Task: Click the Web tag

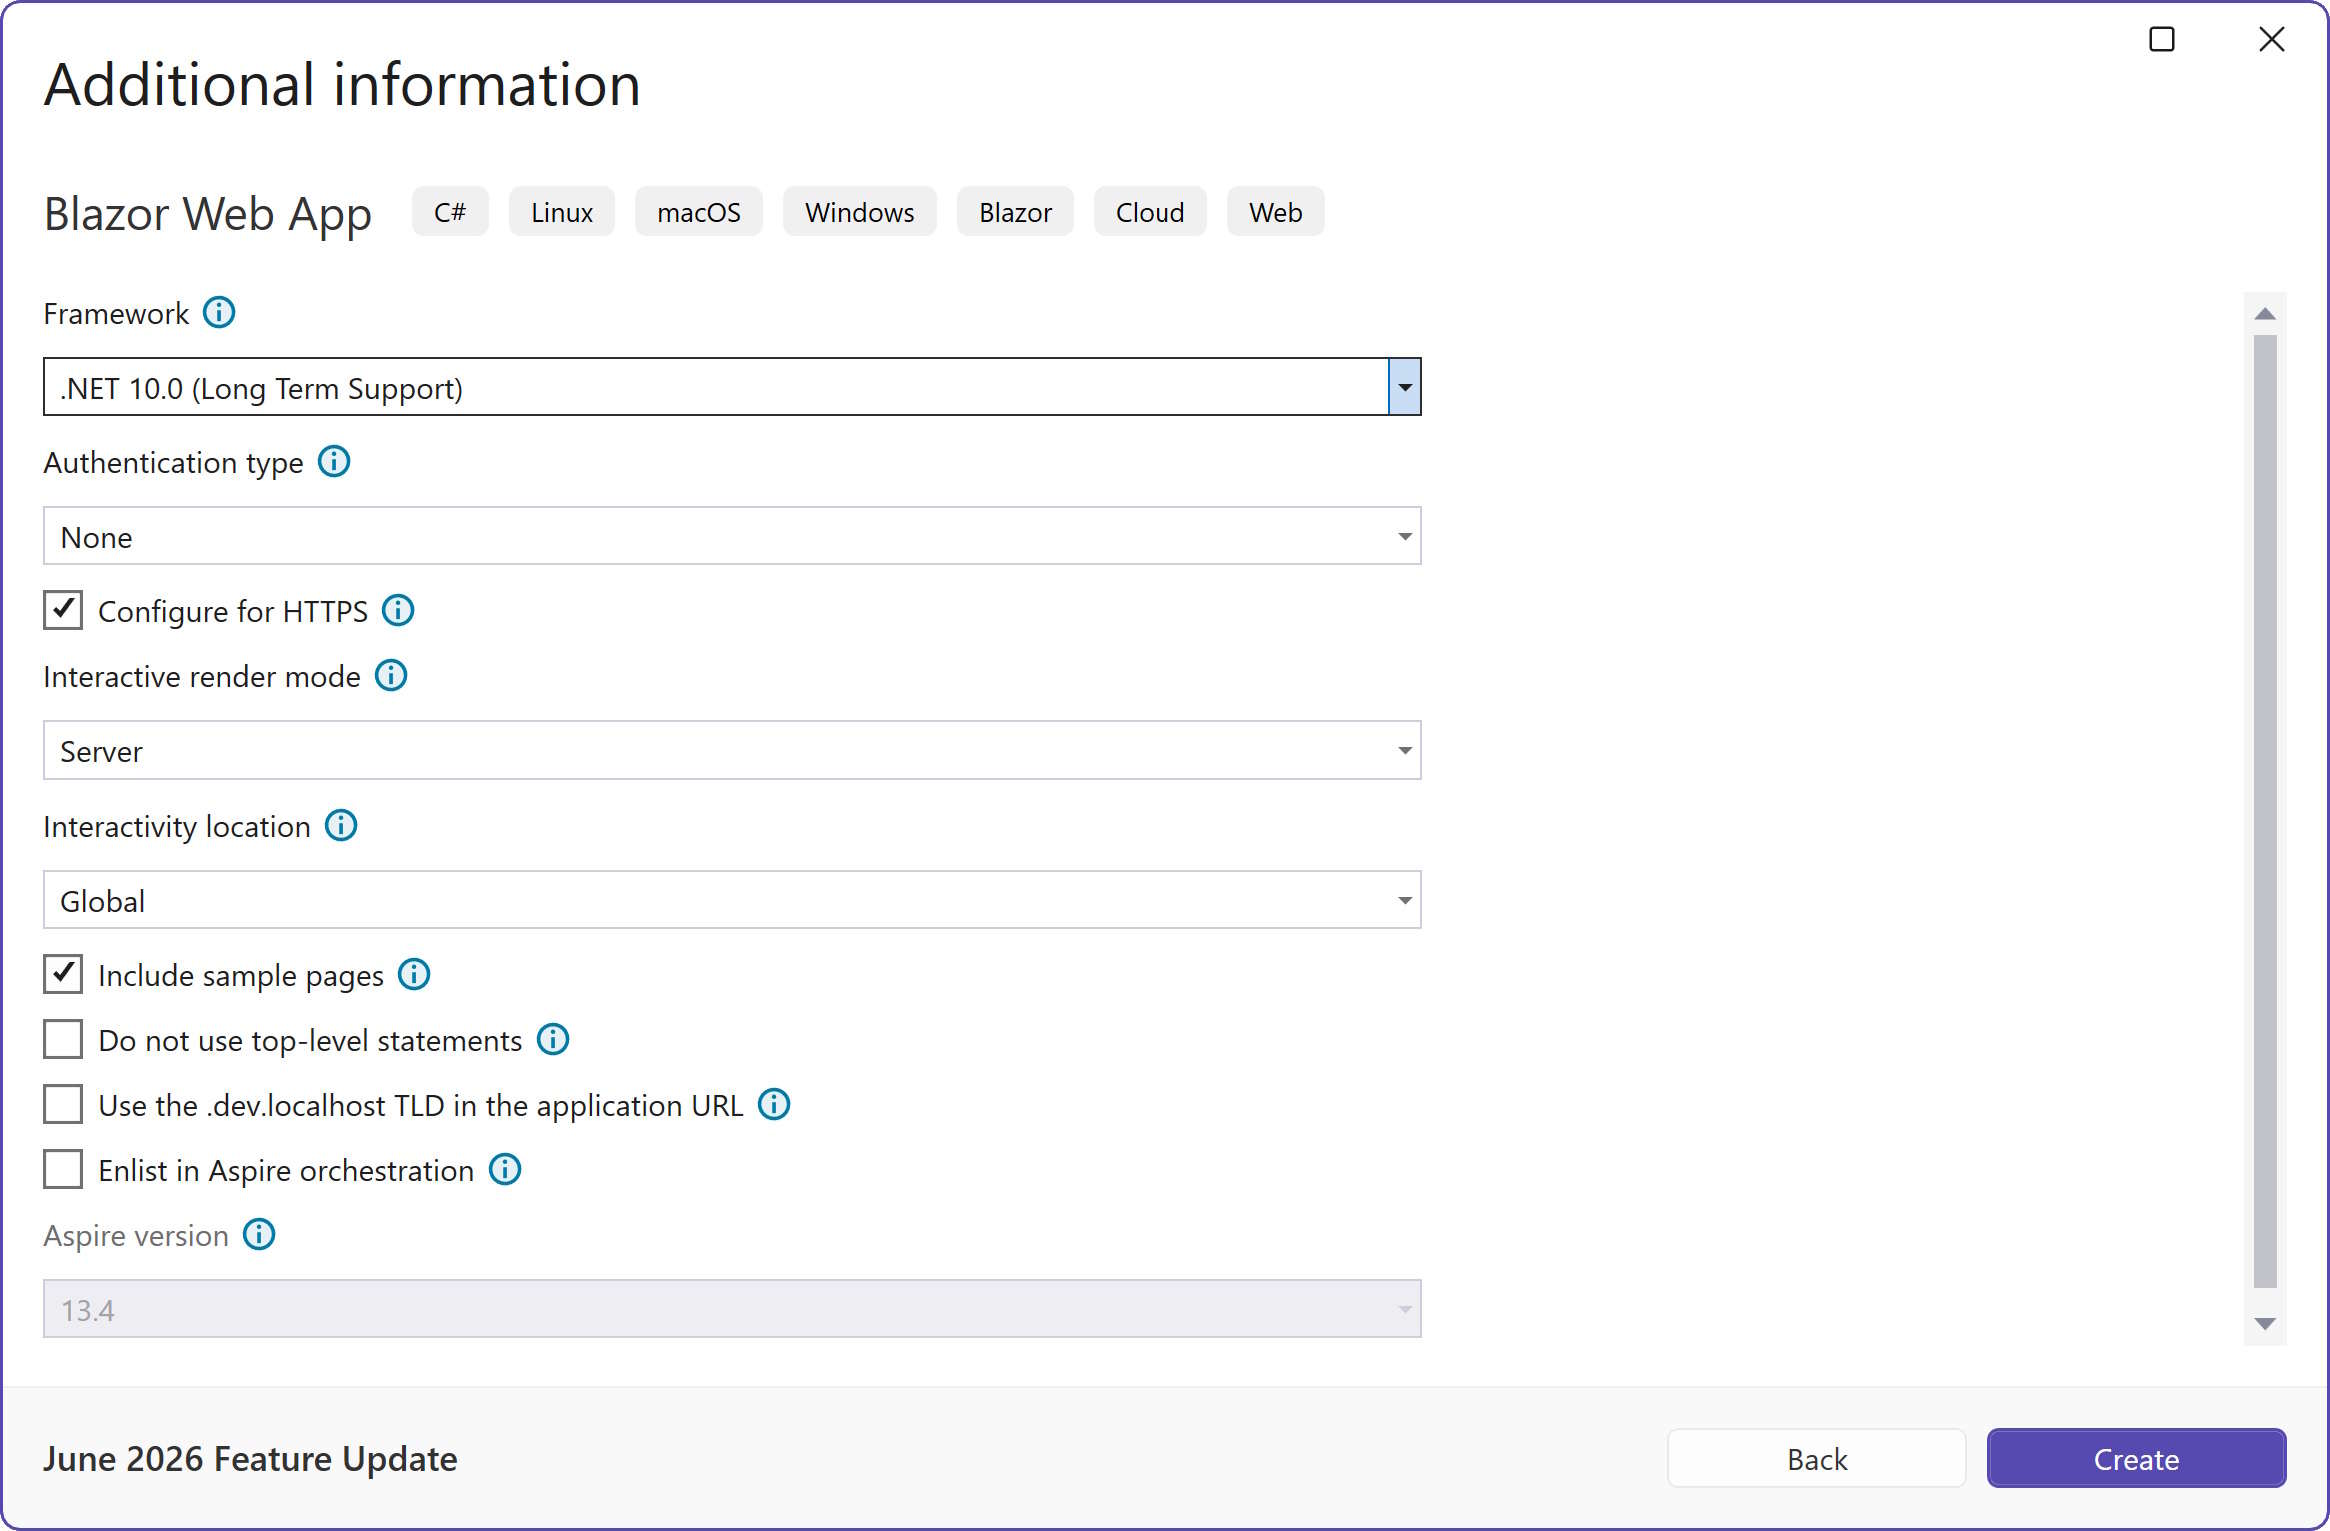Action: (1276, 212)
